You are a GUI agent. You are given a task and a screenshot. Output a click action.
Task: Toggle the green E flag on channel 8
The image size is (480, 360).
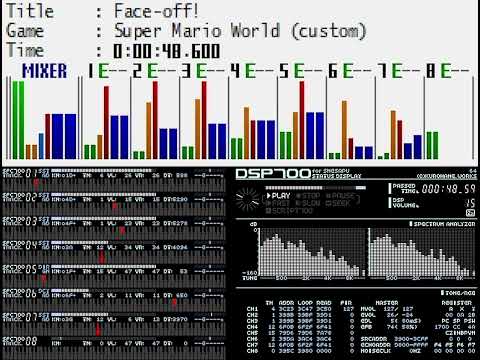446,71
